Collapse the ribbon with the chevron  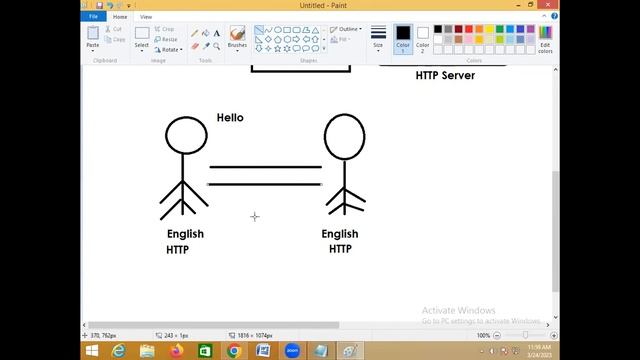pyautogui.click(x=544, y=16)
